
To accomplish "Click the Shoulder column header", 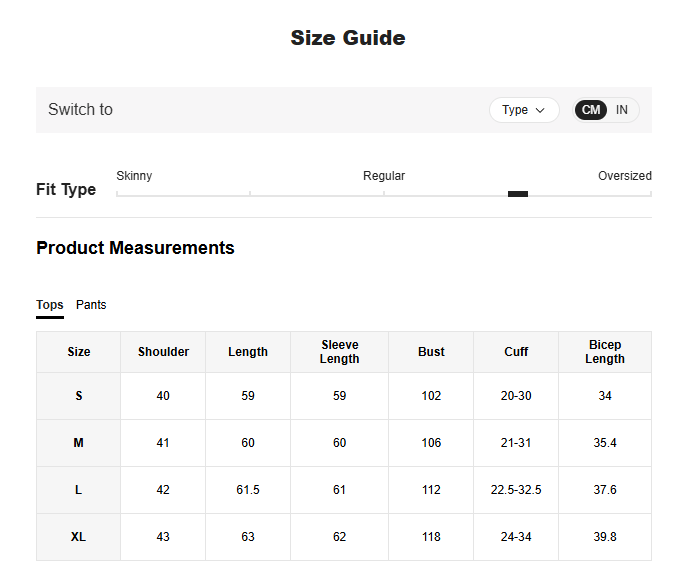I will 163,352.
